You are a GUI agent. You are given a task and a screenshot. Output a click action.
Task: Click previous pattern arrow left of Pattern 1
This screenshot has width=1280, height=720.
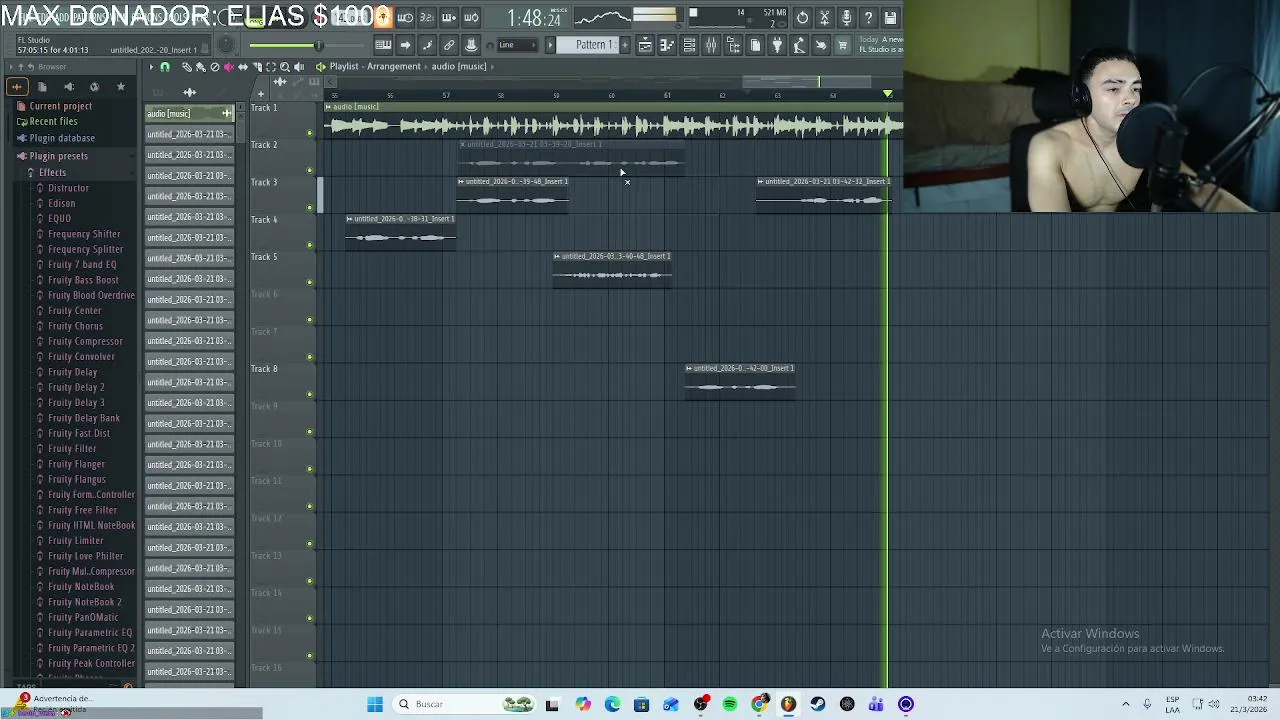(550, 45)
